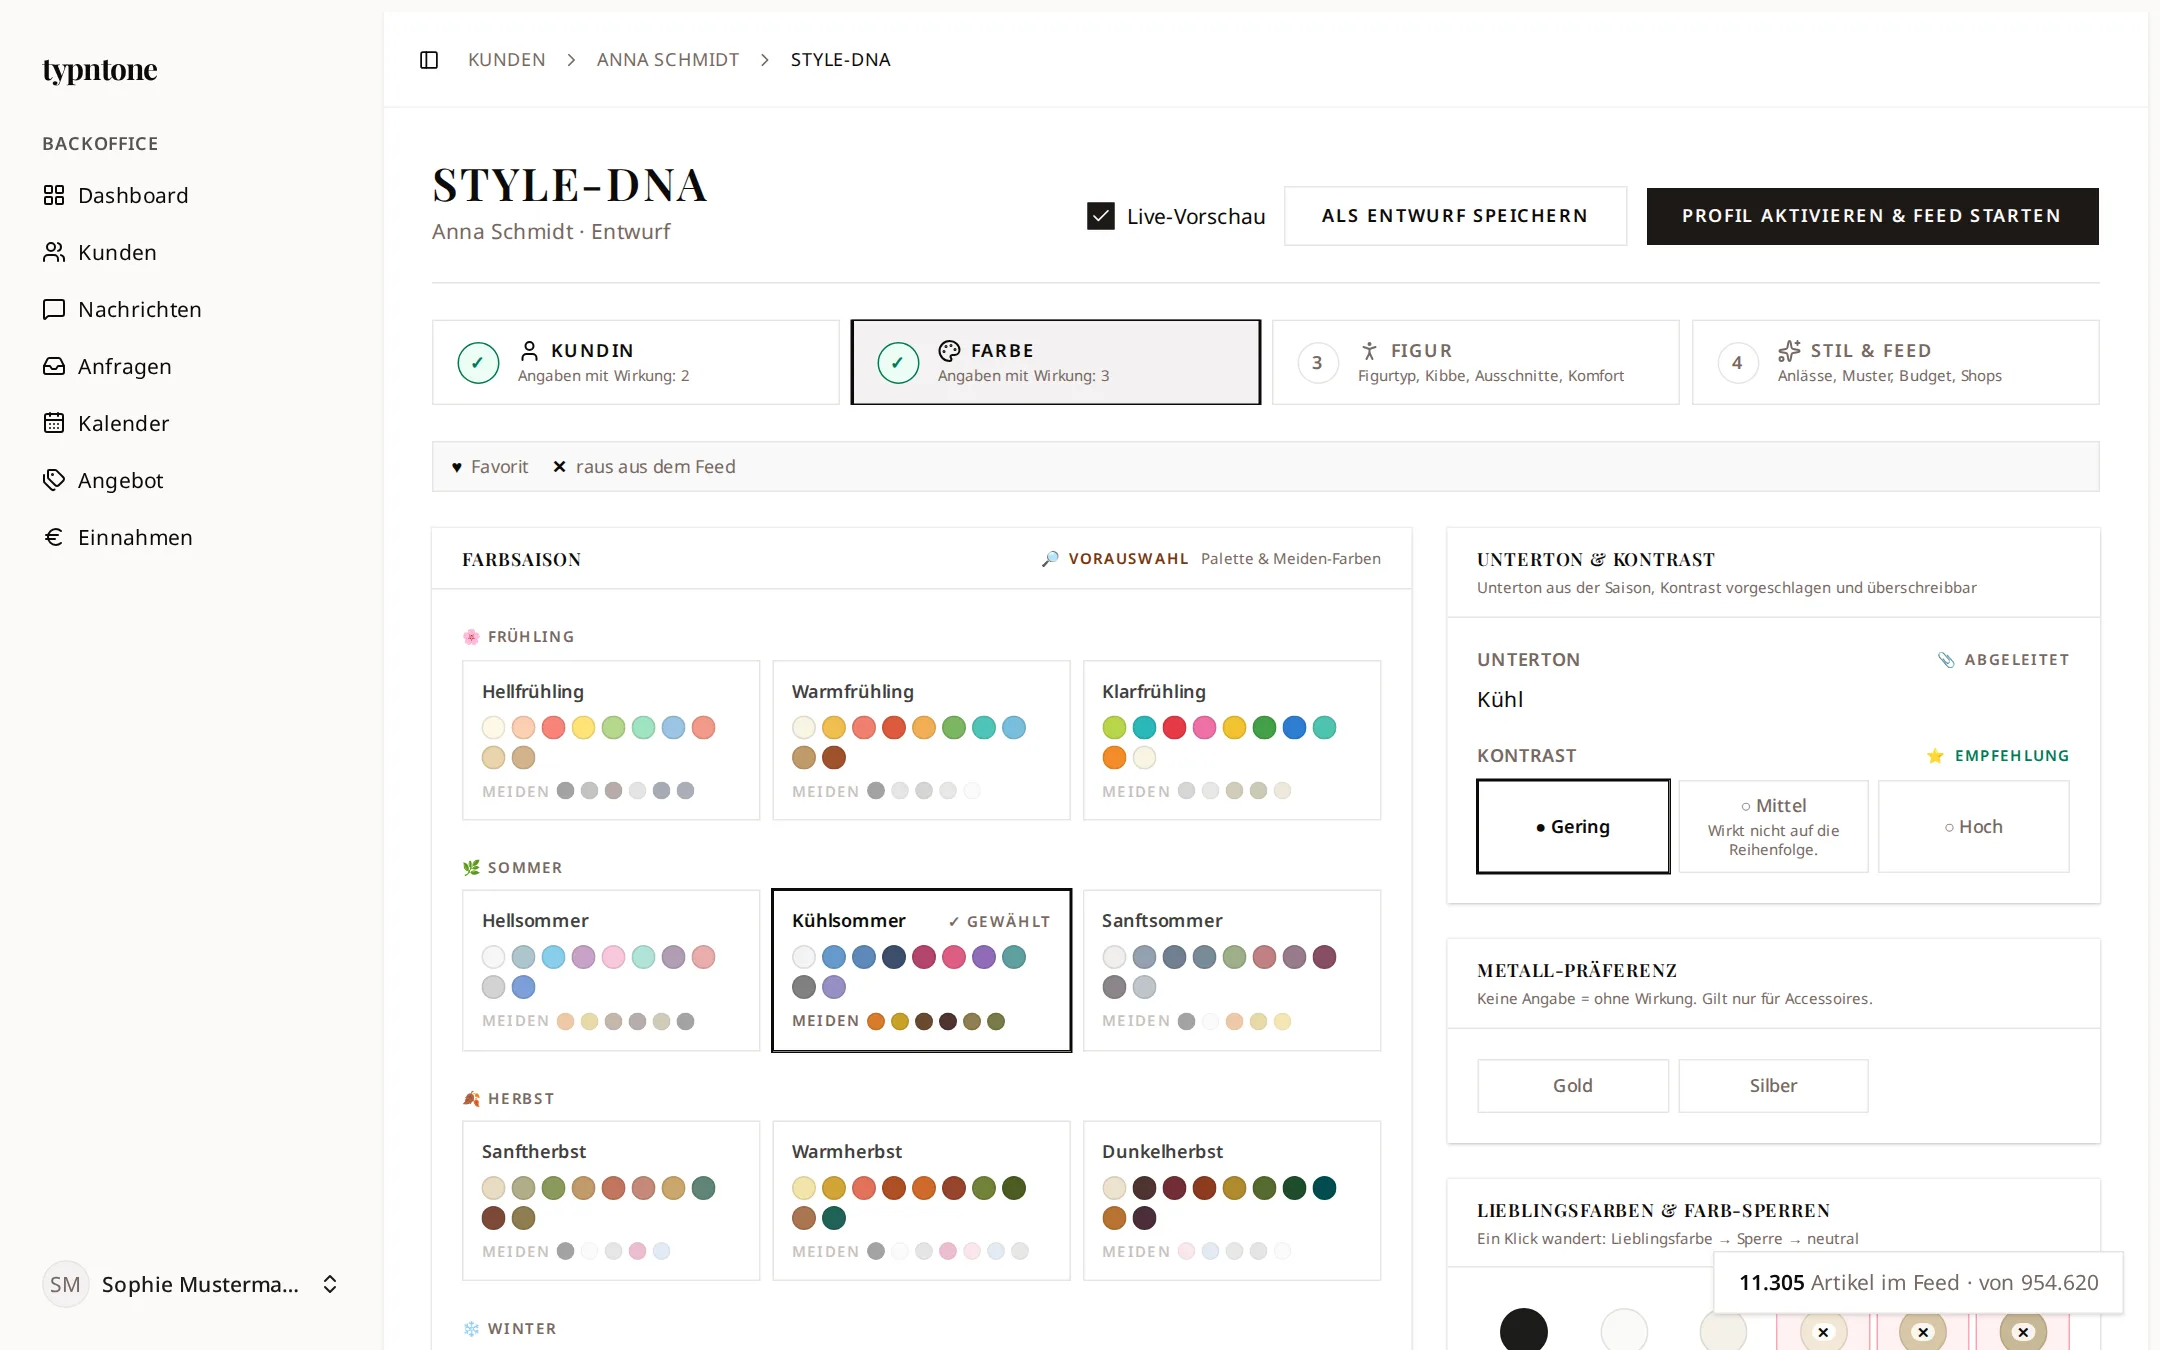Select the Warmherbst season card
2160x1350 pixels.
(921, 1201)
